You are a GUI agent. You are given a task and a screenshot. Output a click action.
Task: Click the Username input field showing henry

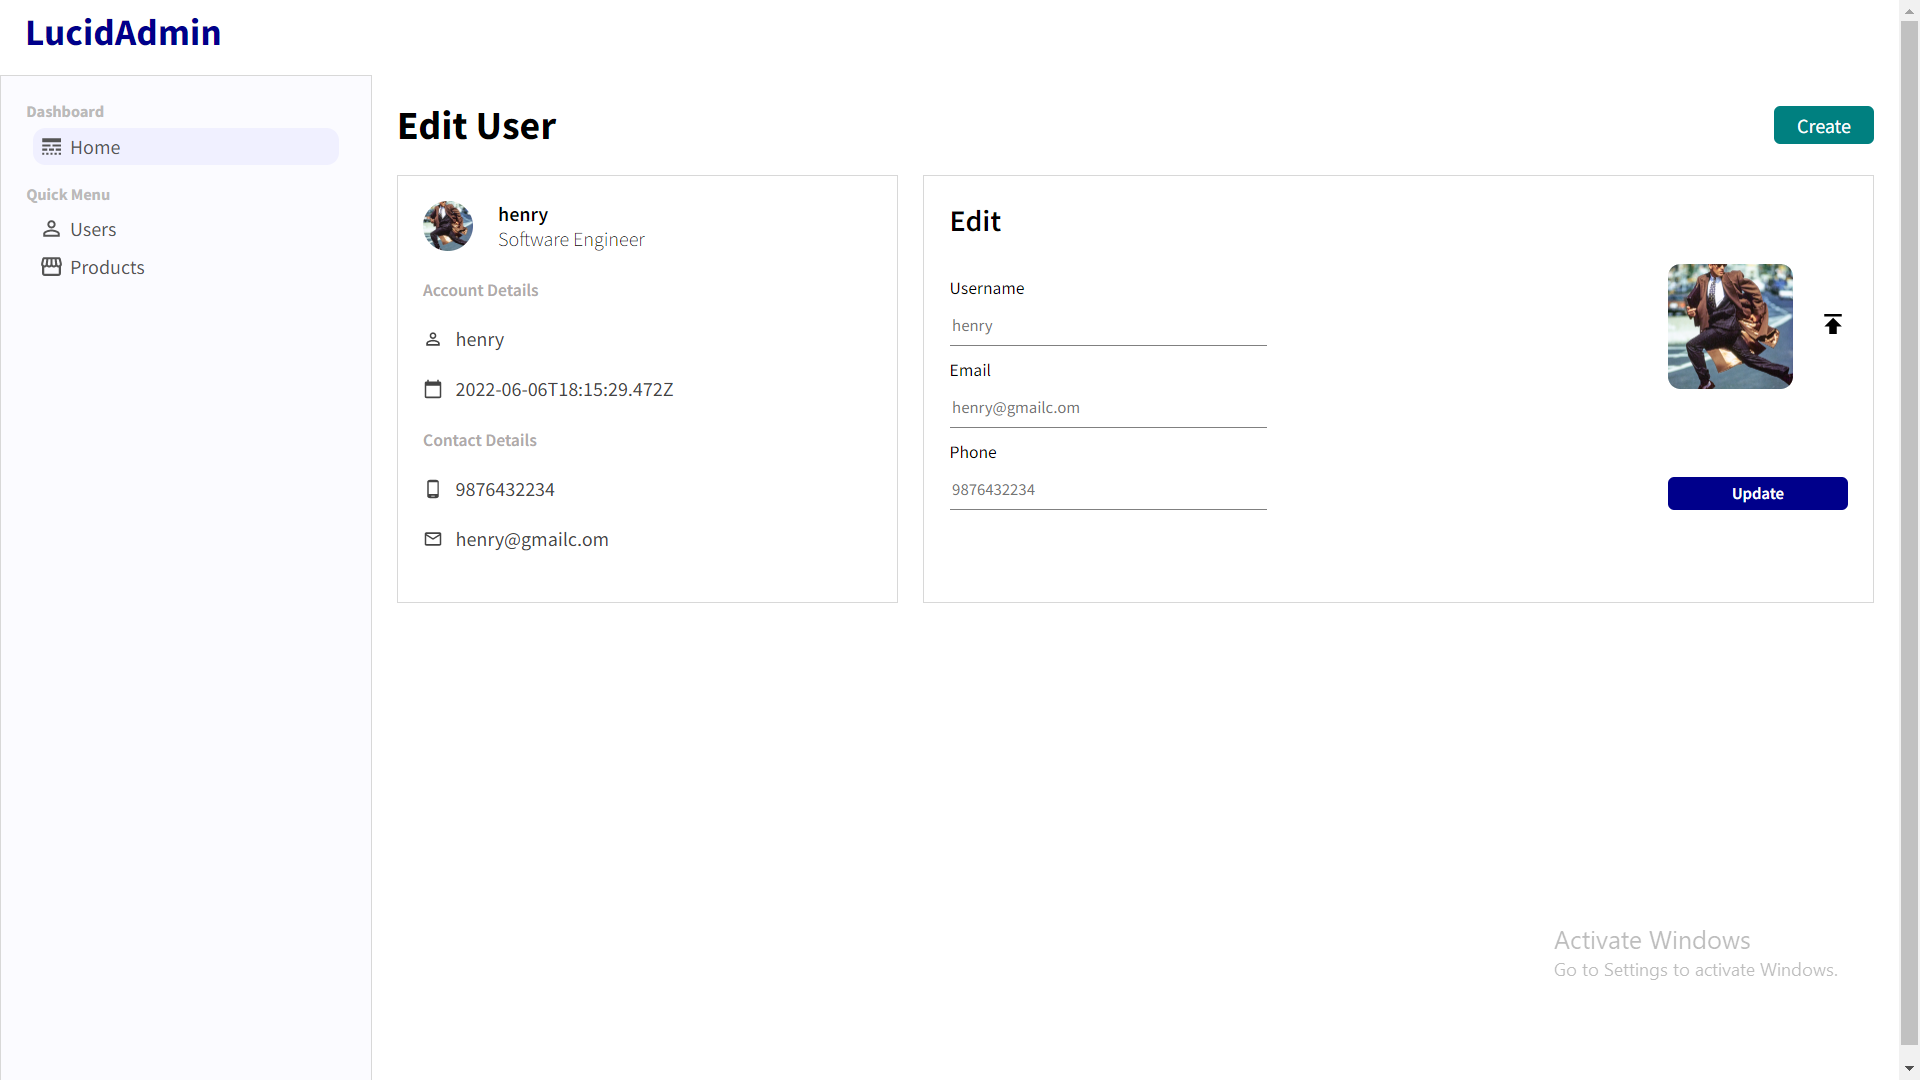(1107, 325)
